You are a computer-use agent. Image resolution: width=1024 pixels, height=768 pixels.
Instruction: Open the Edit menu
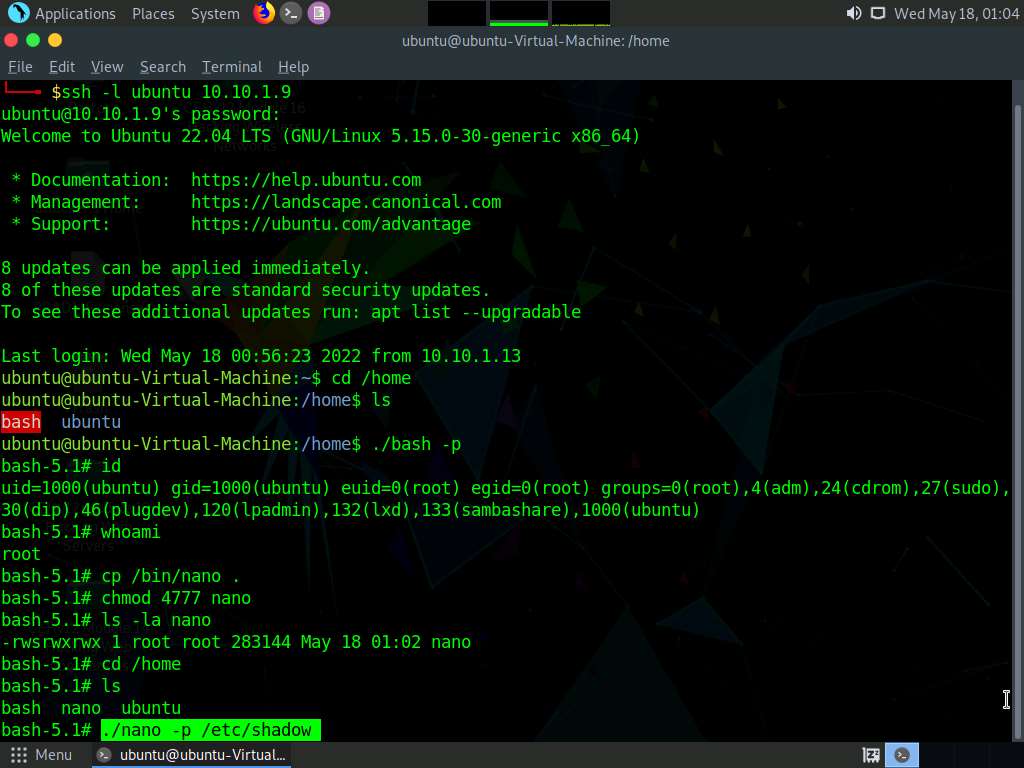pyautogui.click(x=62, y=67)
